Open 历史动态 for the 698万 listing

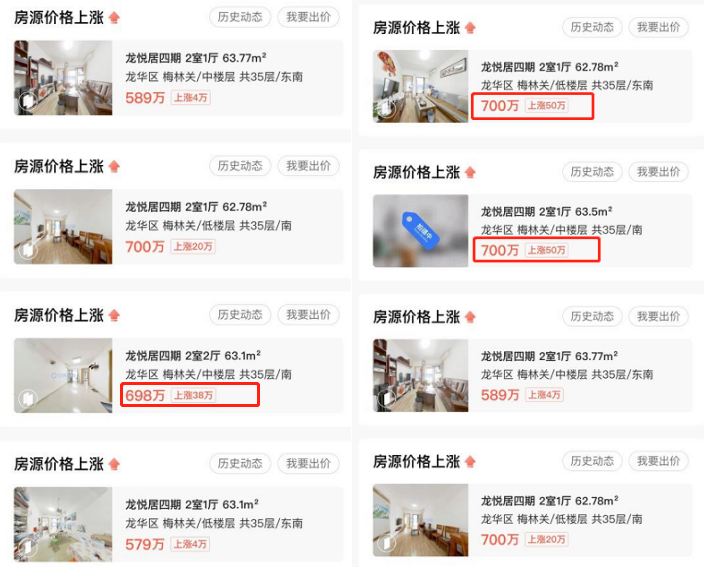coord(240,315)
